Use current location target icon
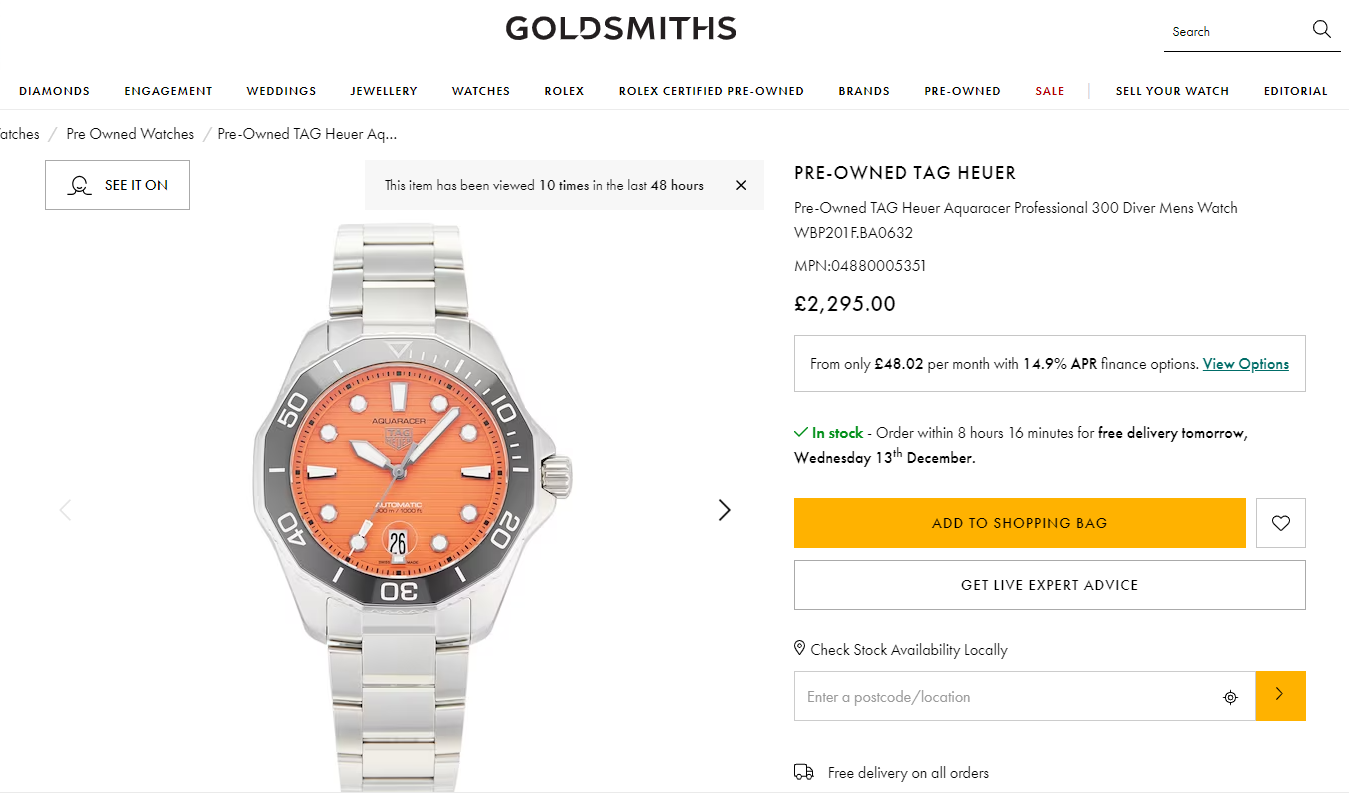This screenshot has height=797, width=1349. 1230,697
